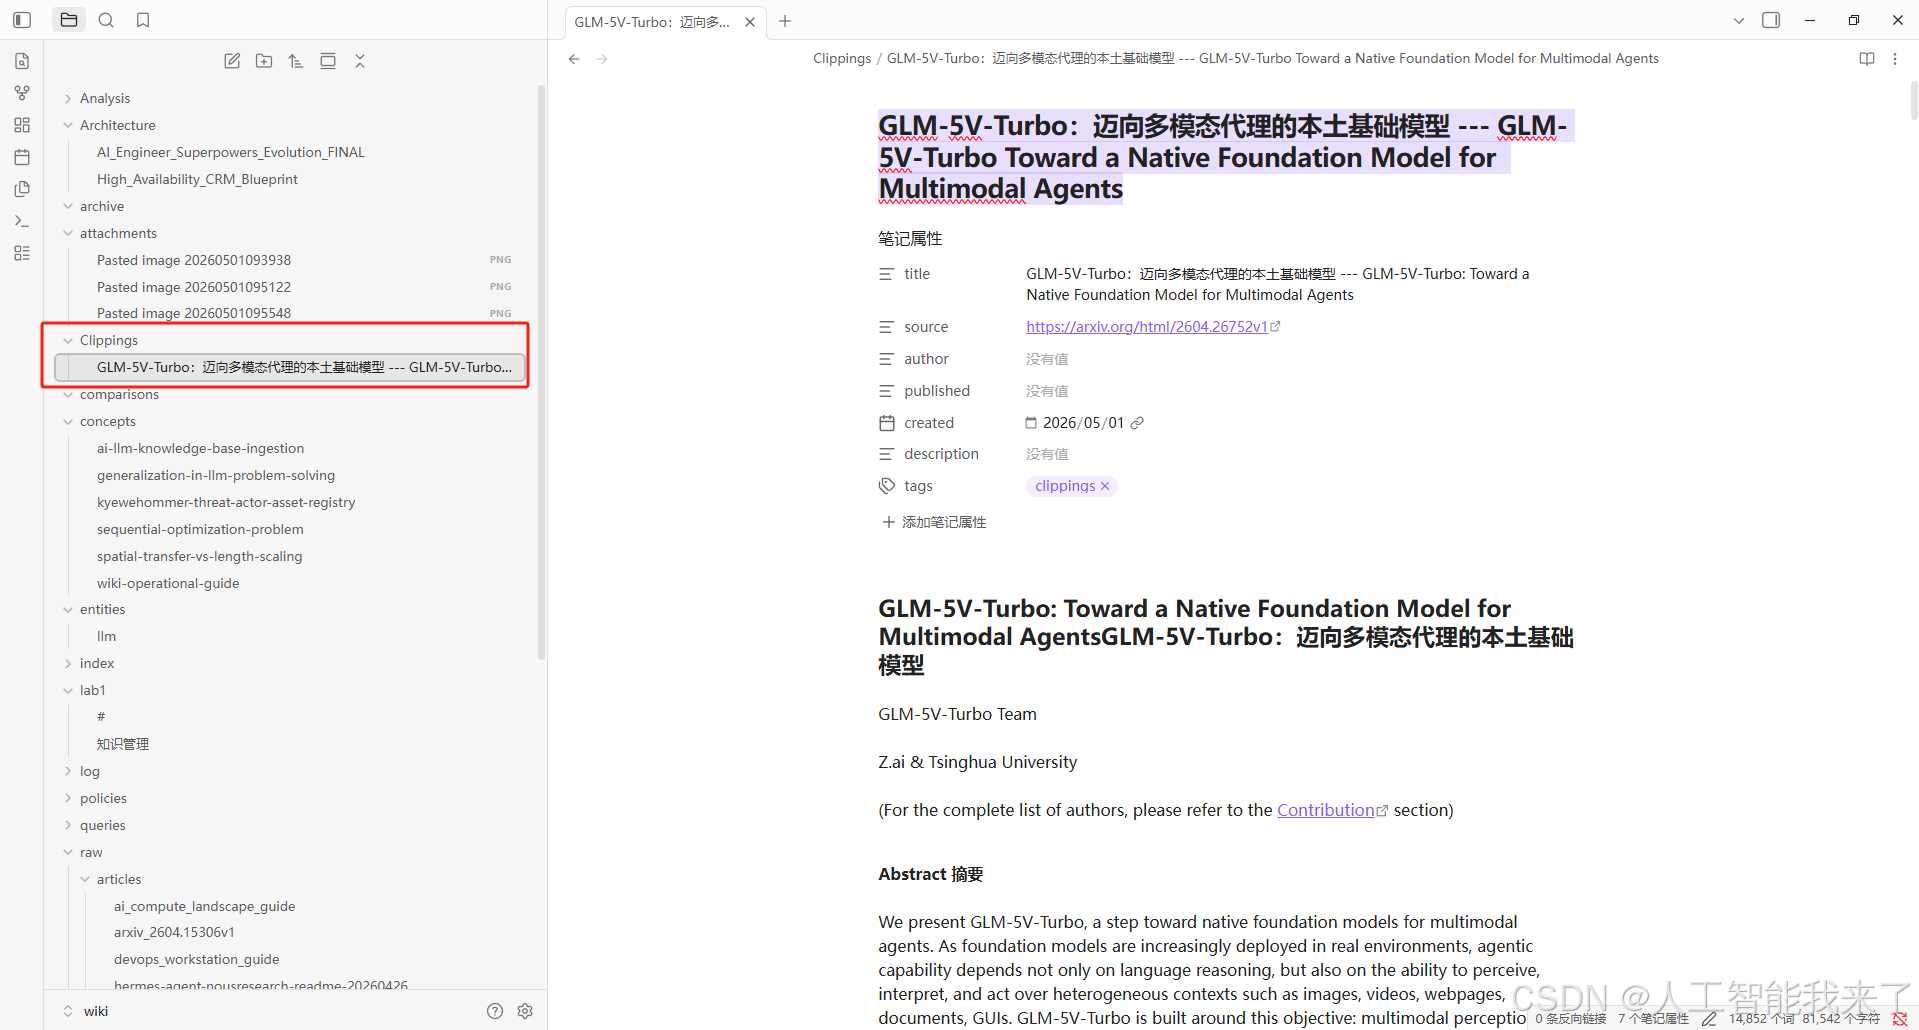Toggle the right sidebar icon

tap(1771, 20)
